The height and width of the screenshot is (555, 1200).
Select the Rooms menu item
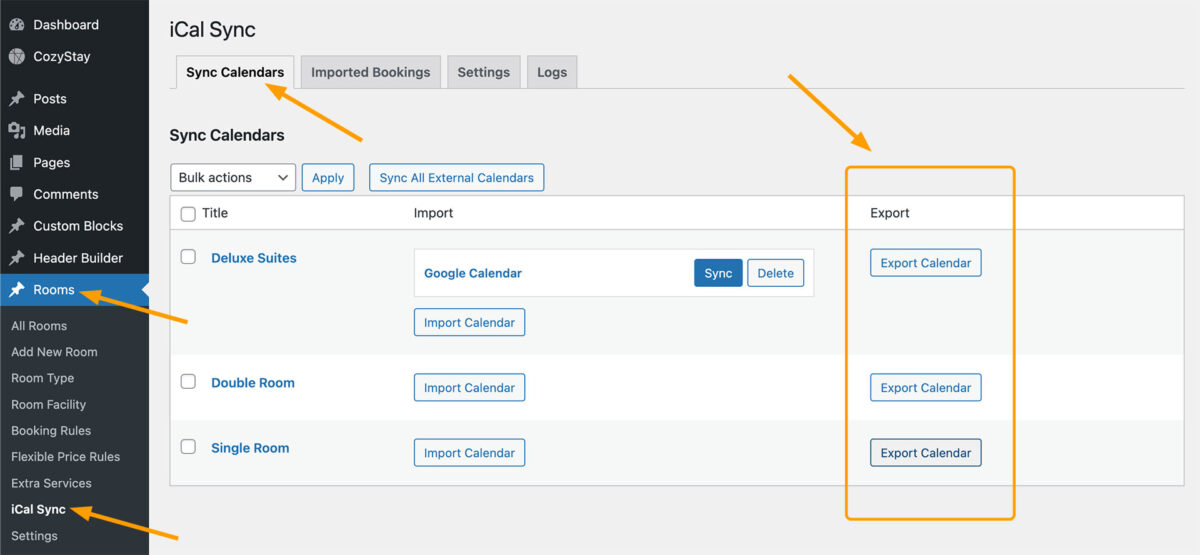pos(74,290)
